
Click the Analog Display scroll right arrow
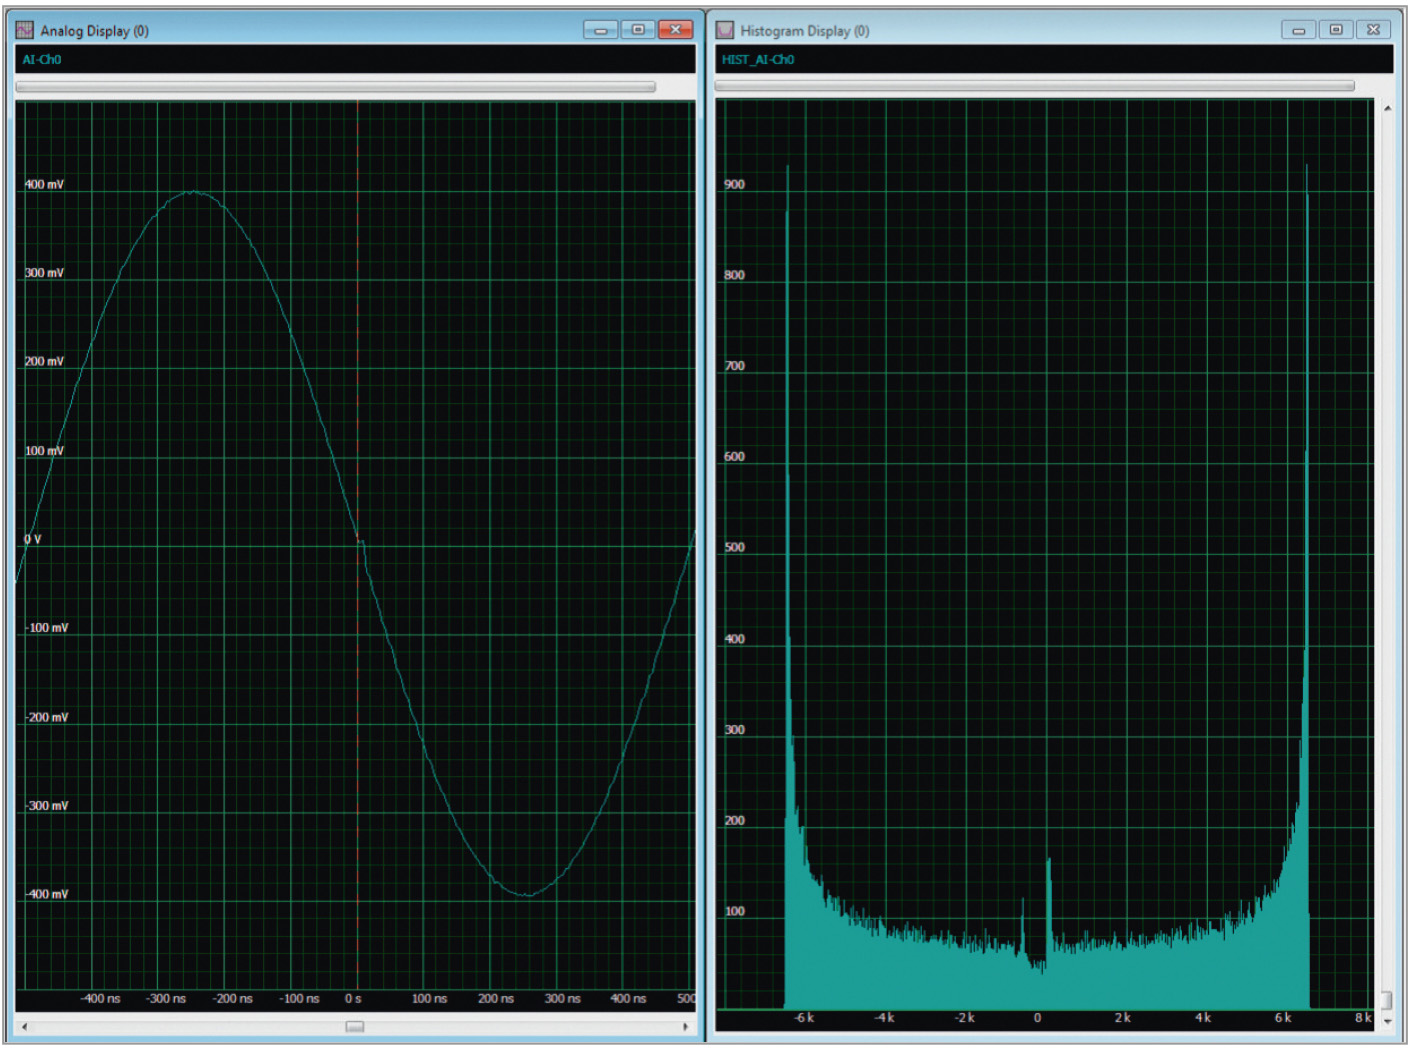pyautogui.click(x=685, y=1026)
